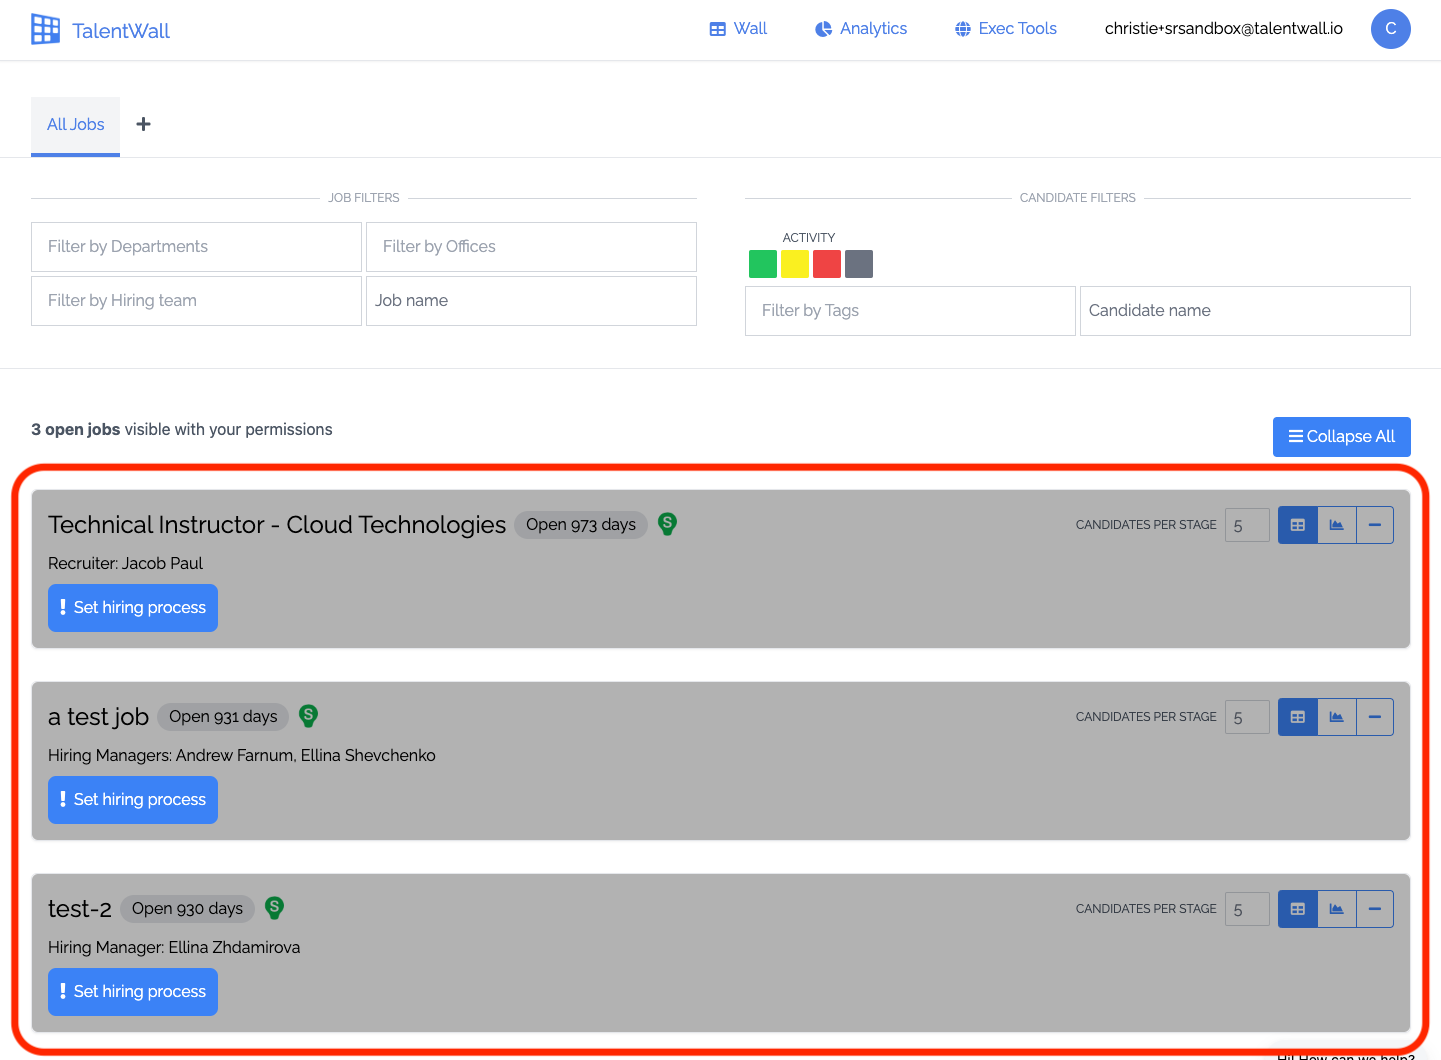Screen dimensions: 1441x1060
Task: Open the Filter by Offices dropdown
Action: pyautogui.click(x=531, y=247)
